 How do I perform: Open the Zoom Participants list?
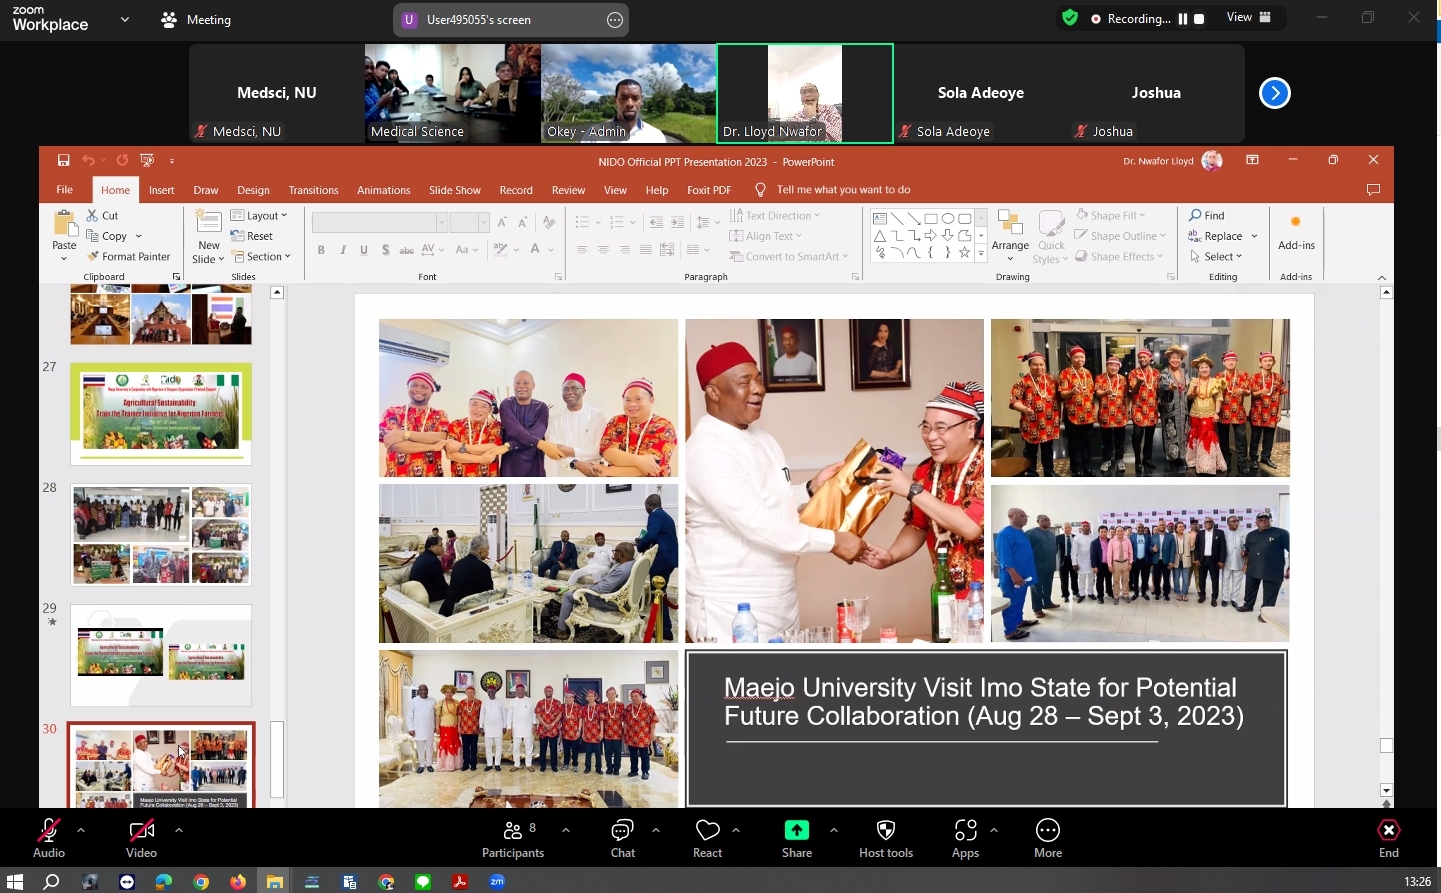513,838
